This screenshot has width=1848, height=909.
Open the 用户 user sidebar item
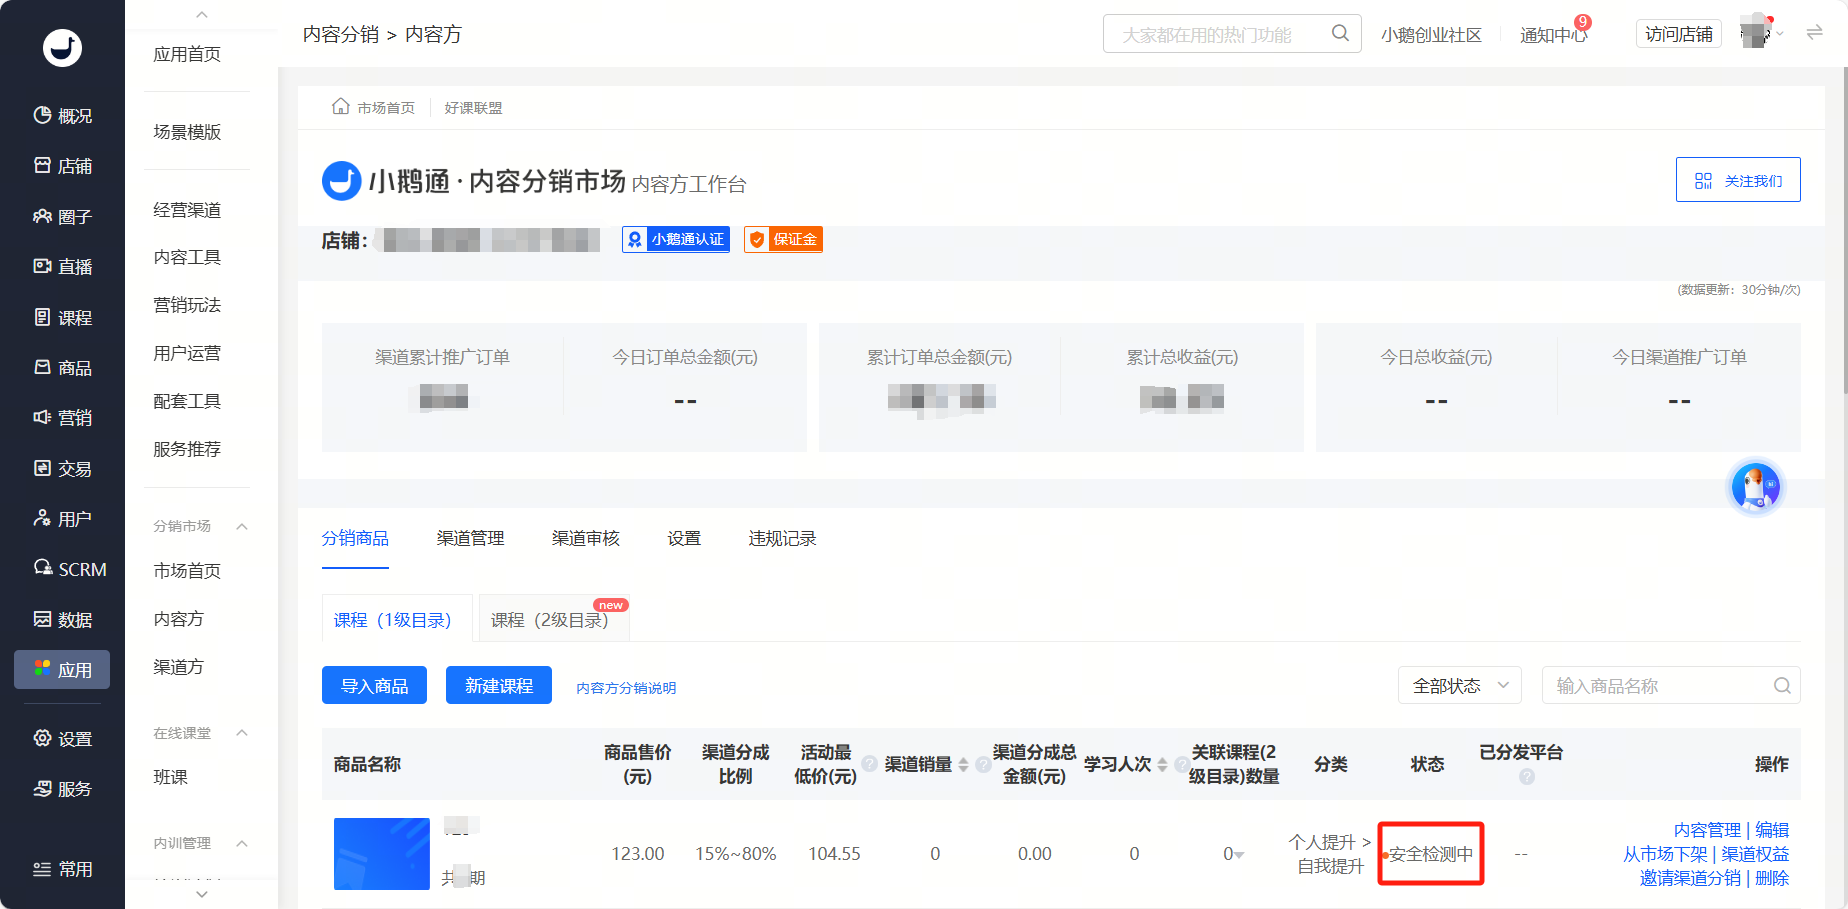click(x=62, y=518)
